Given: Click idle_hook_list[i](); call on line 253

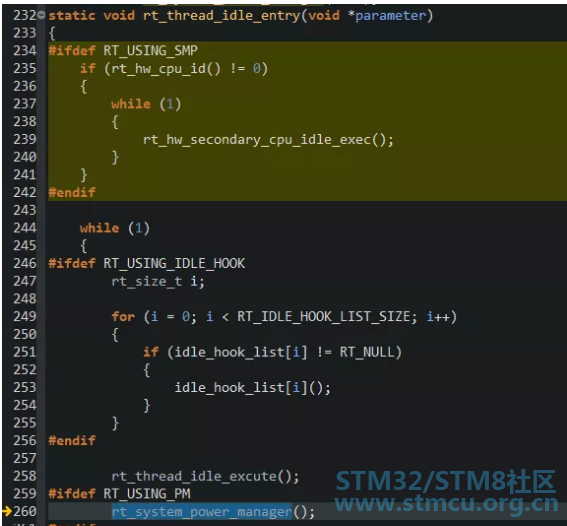Looking at the screenshot, I should click(252, 388).
